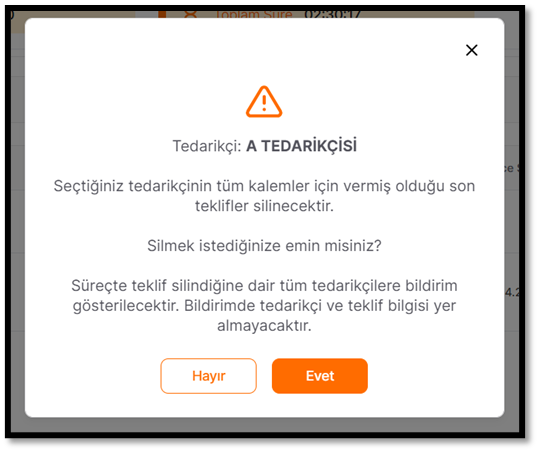538x451 pixels.
Task: Click the partially hidden '4.2' value at right edge
Action: pos(512,292)
